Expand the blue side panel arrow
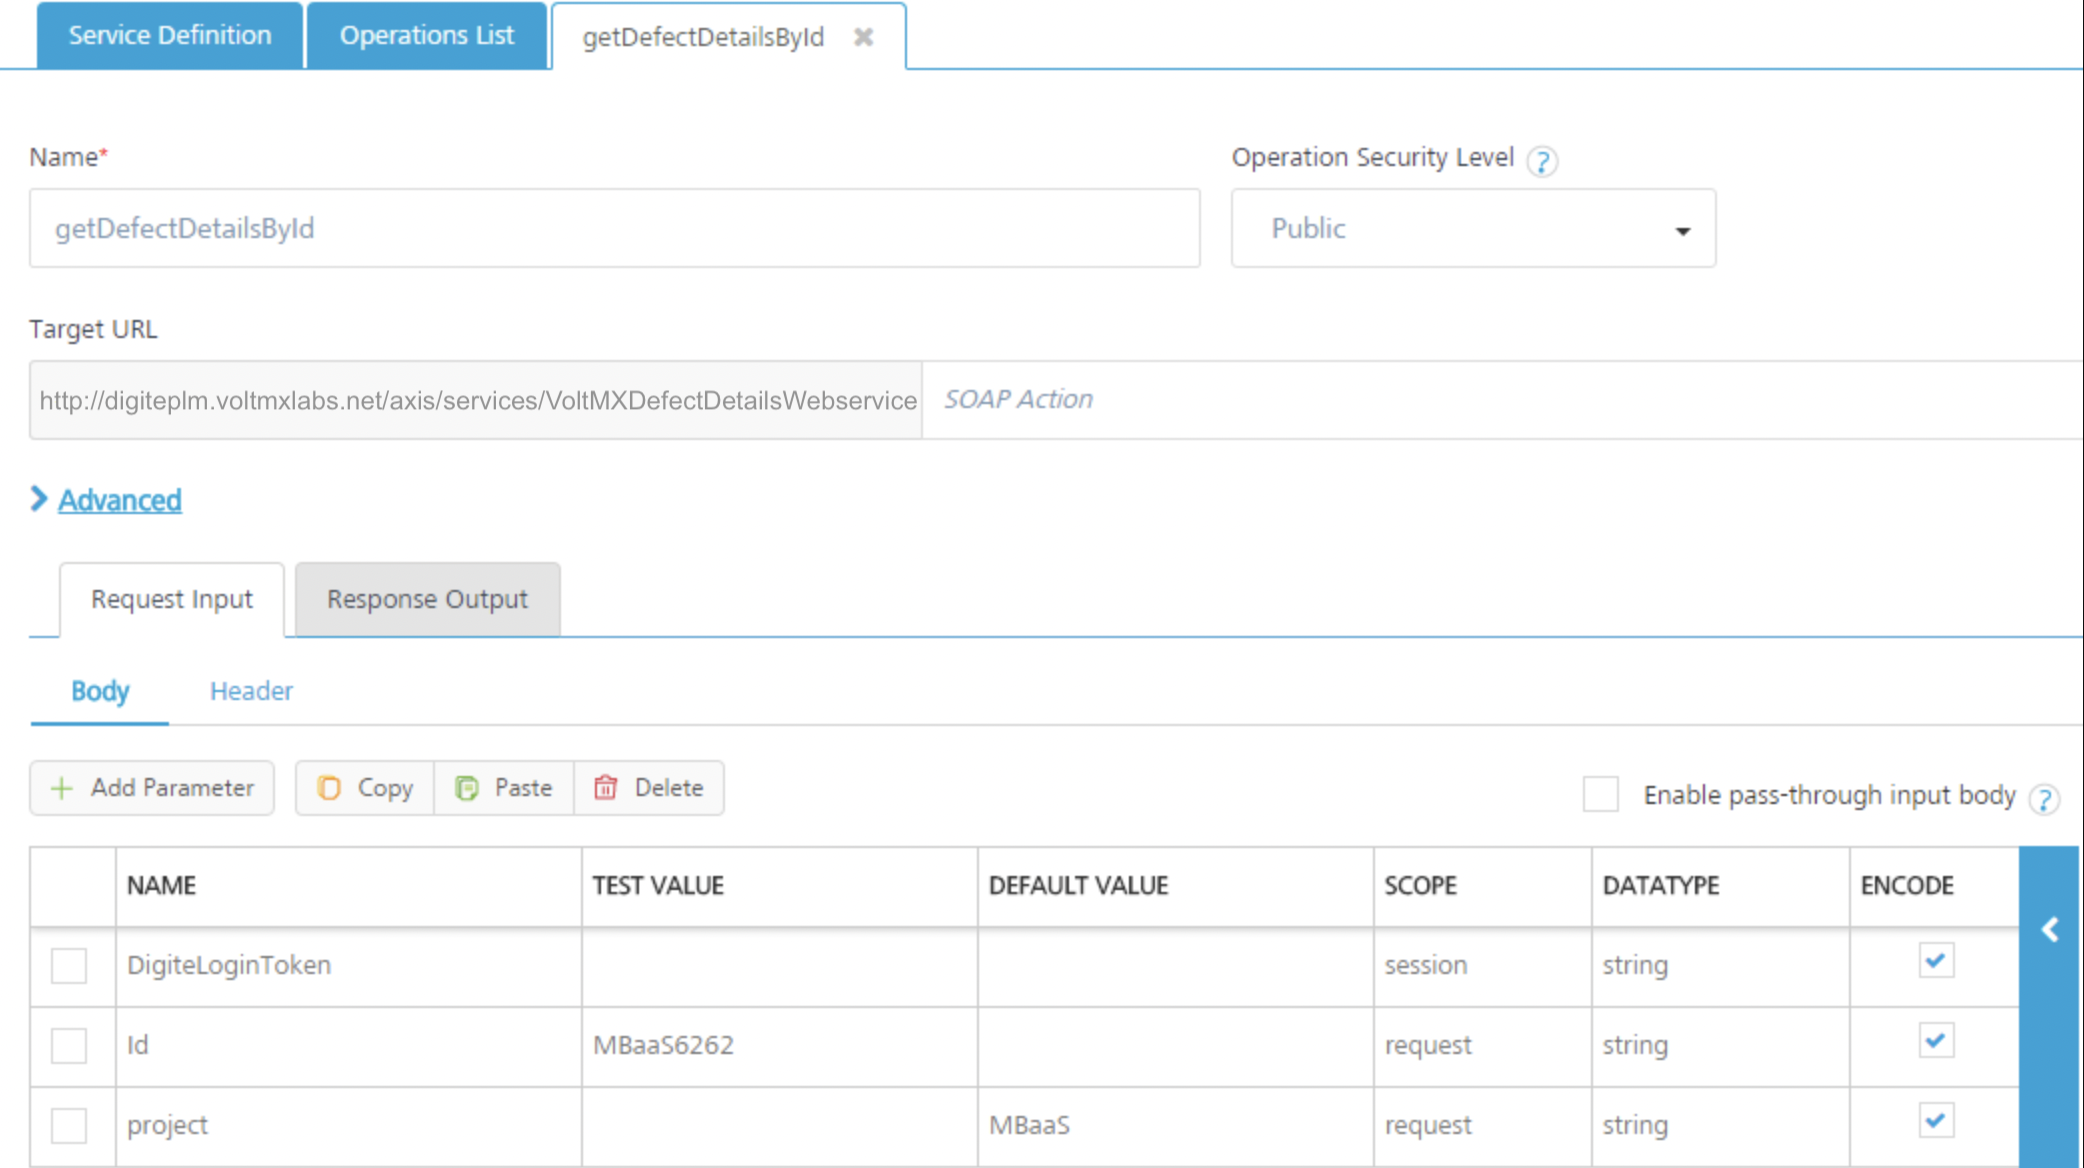2084x1168 pixels. pos(2049,929)
